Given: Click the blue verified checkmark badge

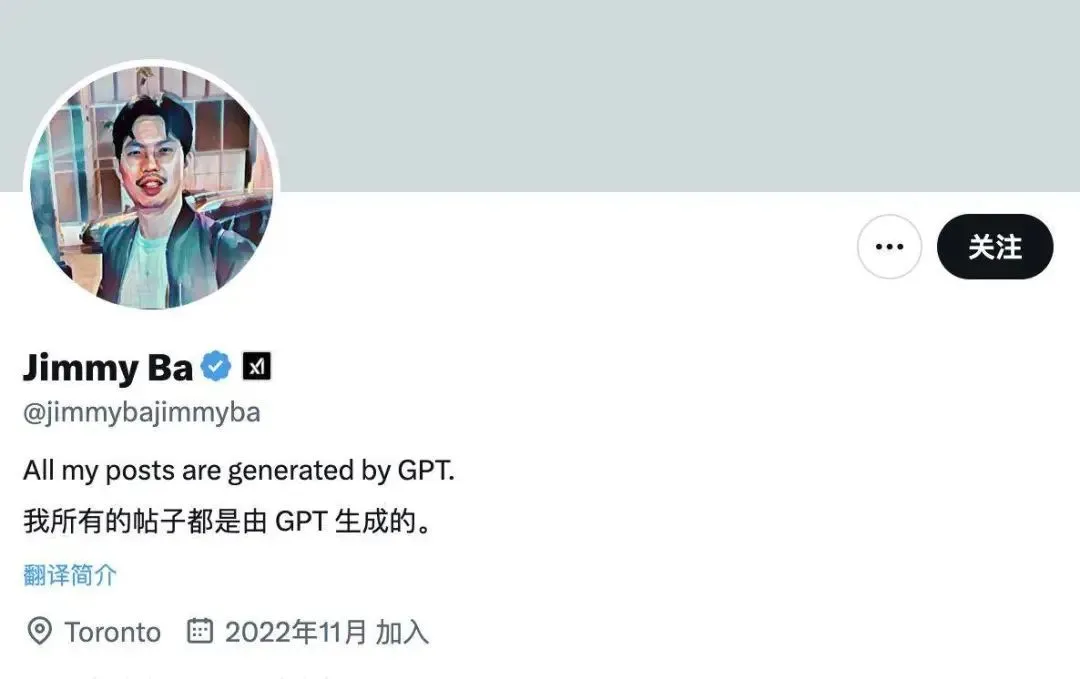Looking at the screenshot, I should (216, 366).
